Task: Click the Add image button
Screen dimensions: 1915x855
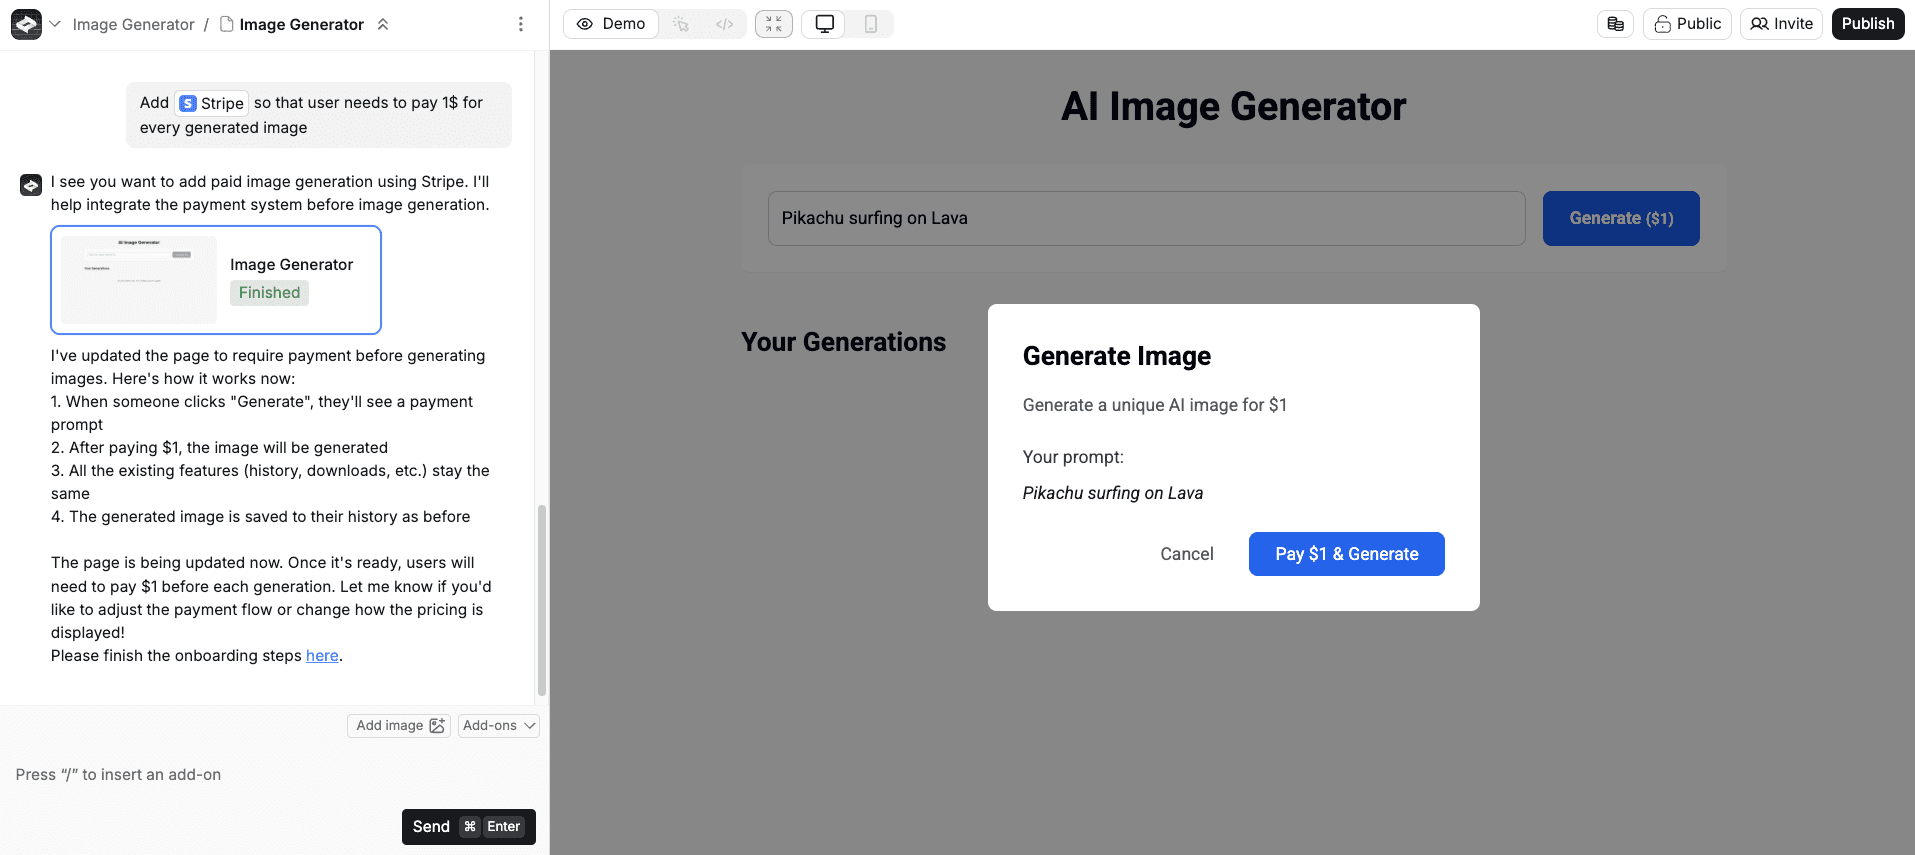Action: pos(399,726)
